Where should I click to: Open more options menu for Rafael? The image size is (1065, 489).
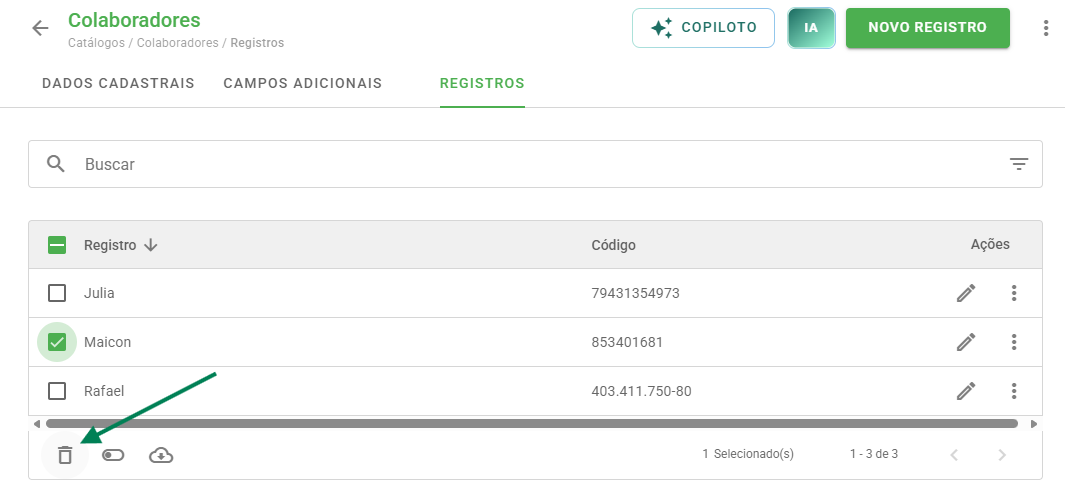click(1013, 391)
